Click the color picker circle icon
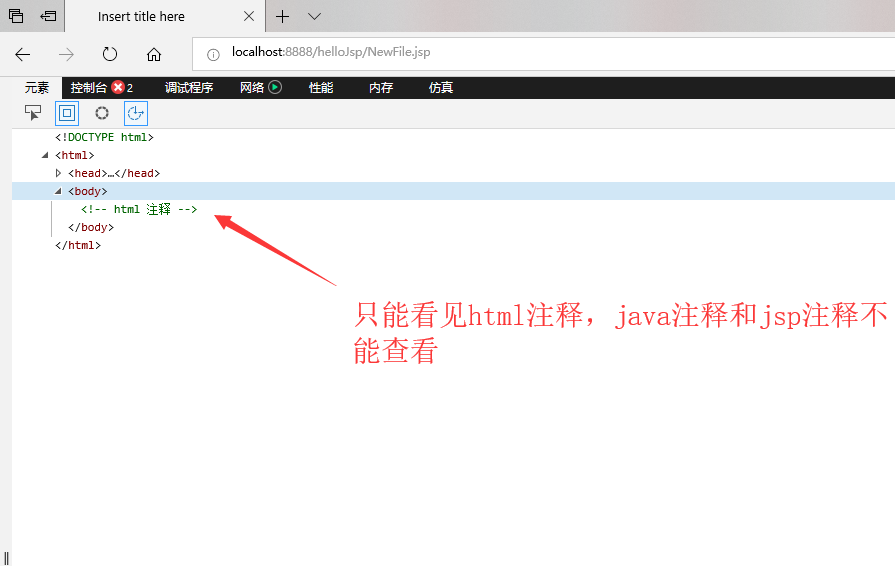The width and height of the screenshot is (895, 566). [x=102, y=113]
